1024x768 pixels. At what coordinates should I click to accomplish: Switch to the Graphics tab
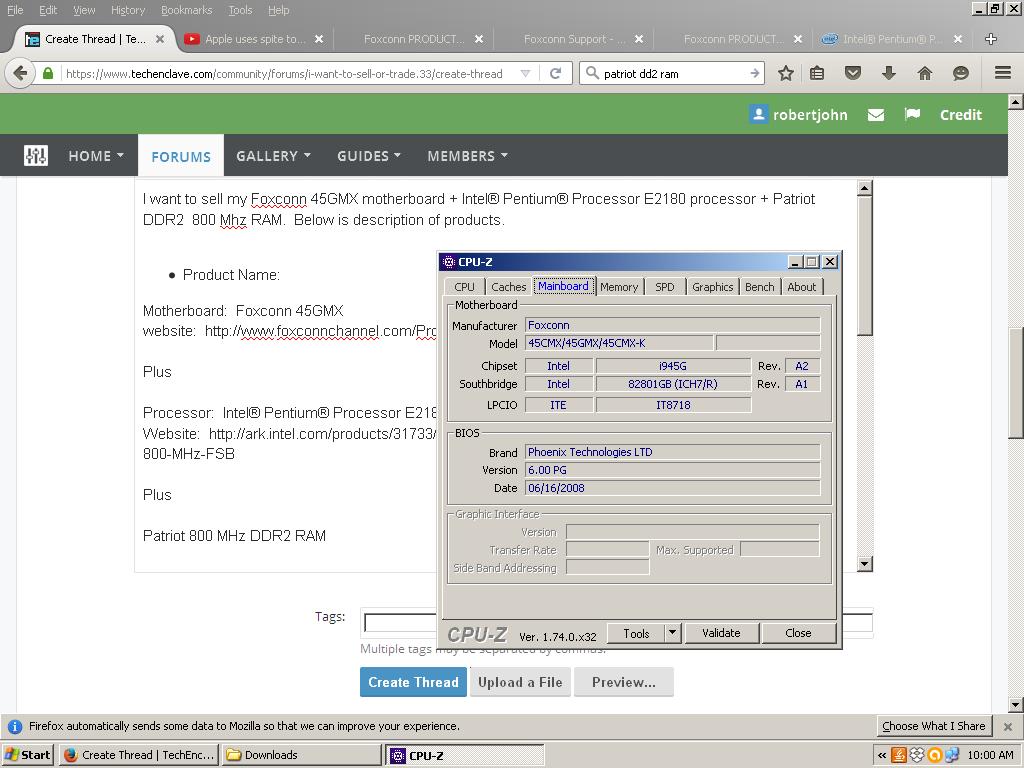pyautogui.click(x=712, y=287)
